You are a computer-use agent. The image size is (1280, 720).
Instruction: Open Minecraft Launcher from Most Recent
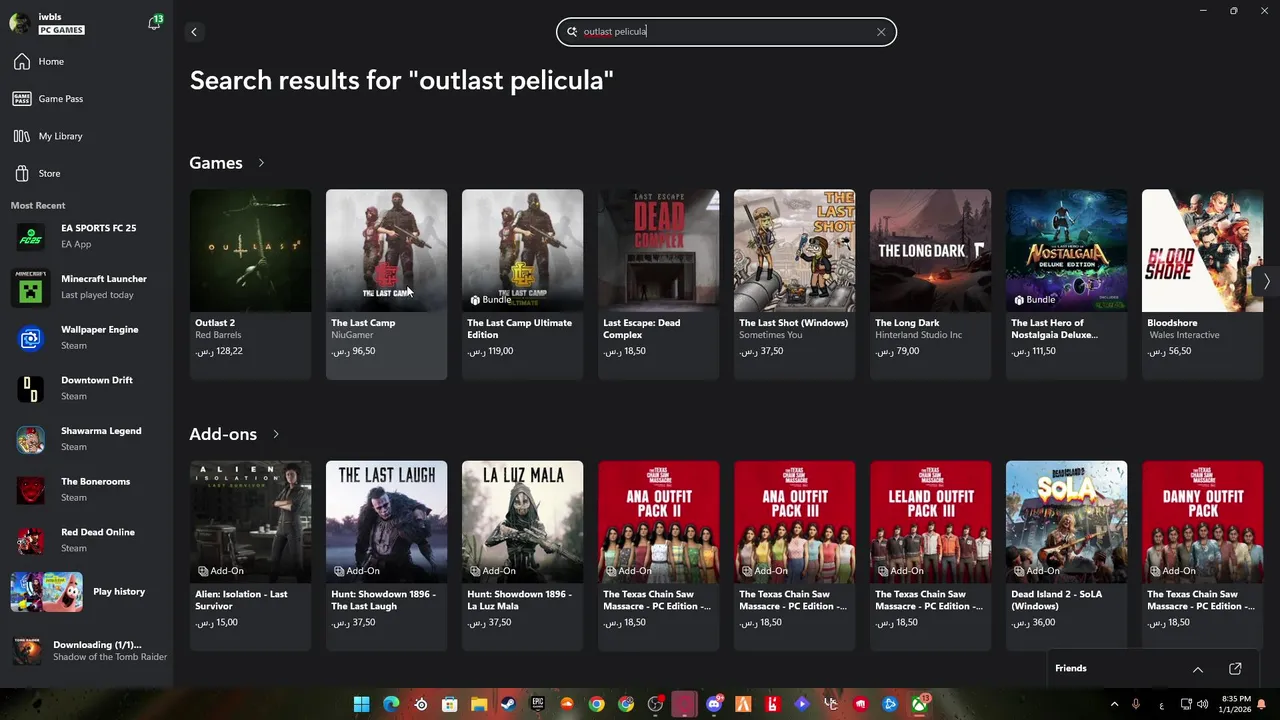(x=86, y=287)
